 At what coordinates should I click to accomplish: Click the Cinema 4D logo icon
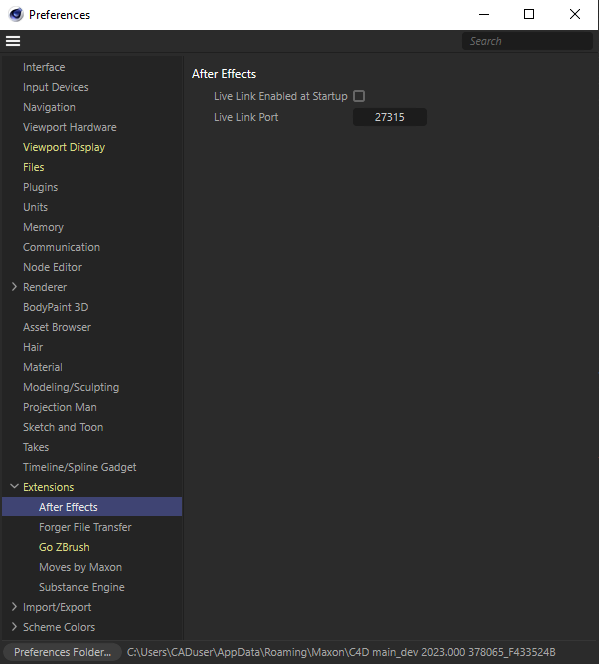point(16,14)
